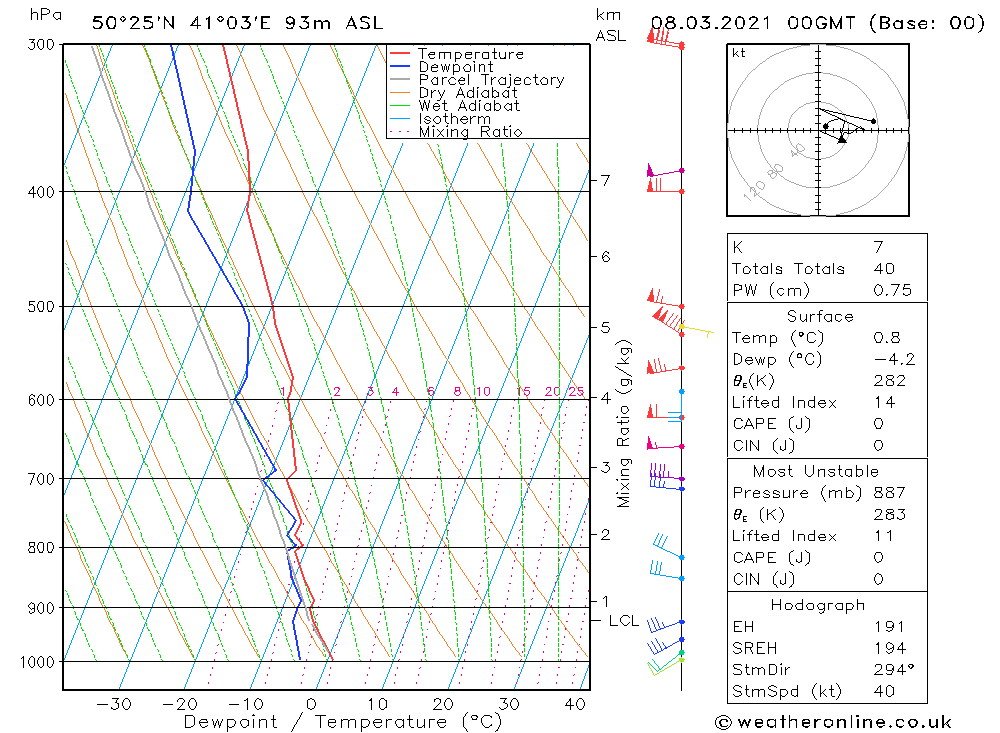This screenshot has width=1000, height=733.
Task: Click the green wind barb at 1000 hPa
Action: 665,664
